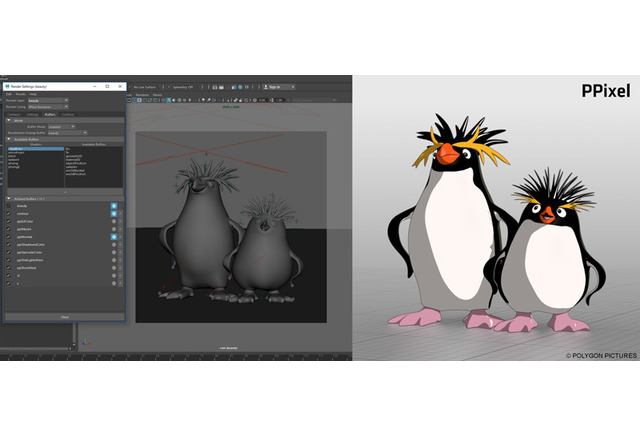
Task: Uncheck the contour buffer checkbox
Action: click(x=9, y=214)
